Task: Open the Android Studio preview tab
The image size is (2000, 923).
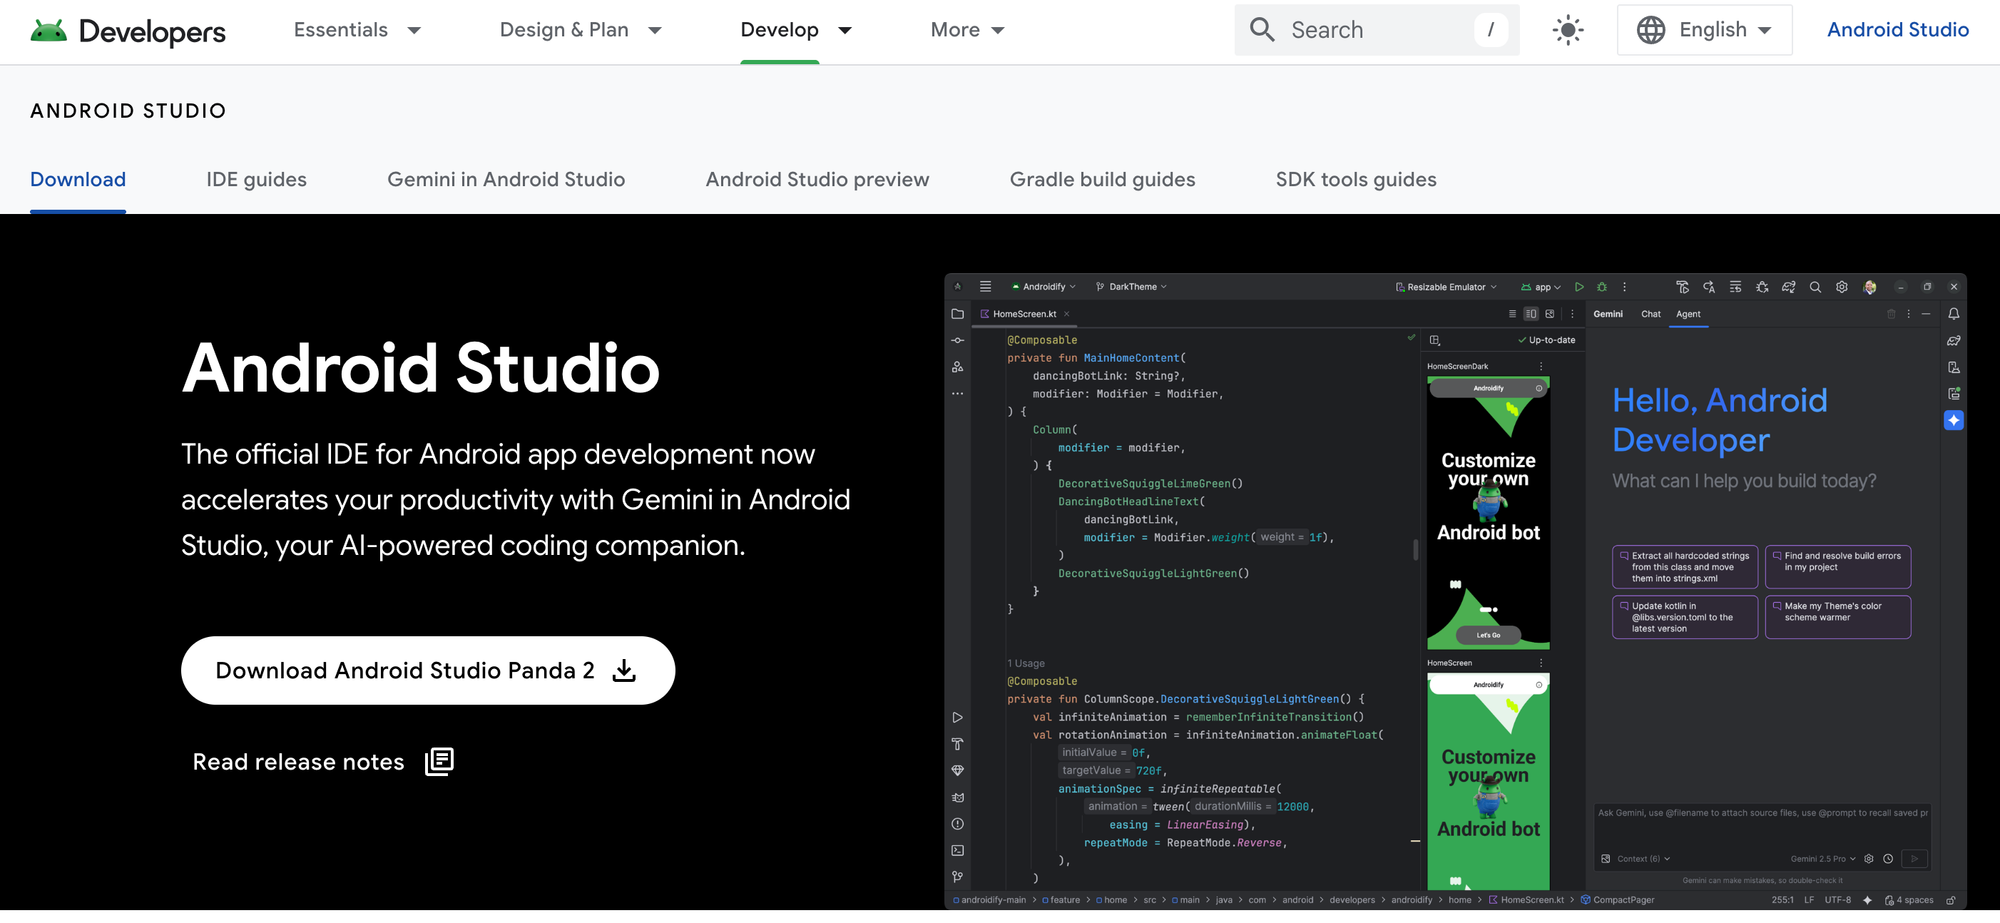Action: tap(817, 180)
